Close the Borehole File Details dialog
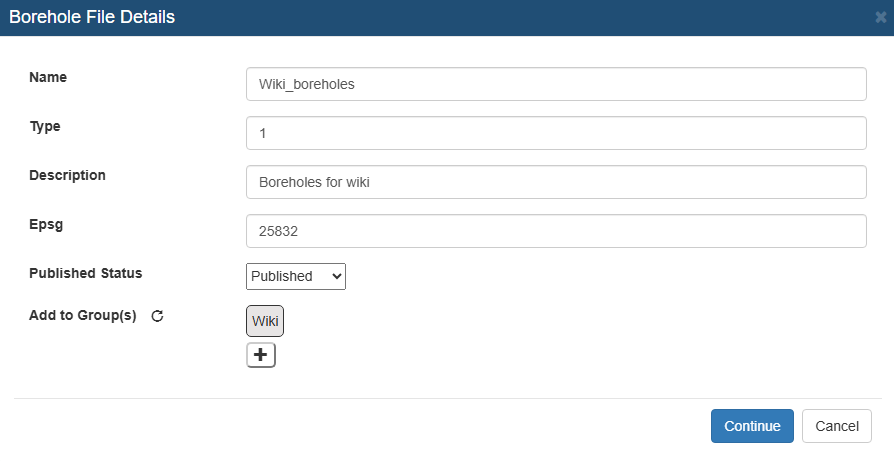 pyautogui.click(x=880, y=18)
